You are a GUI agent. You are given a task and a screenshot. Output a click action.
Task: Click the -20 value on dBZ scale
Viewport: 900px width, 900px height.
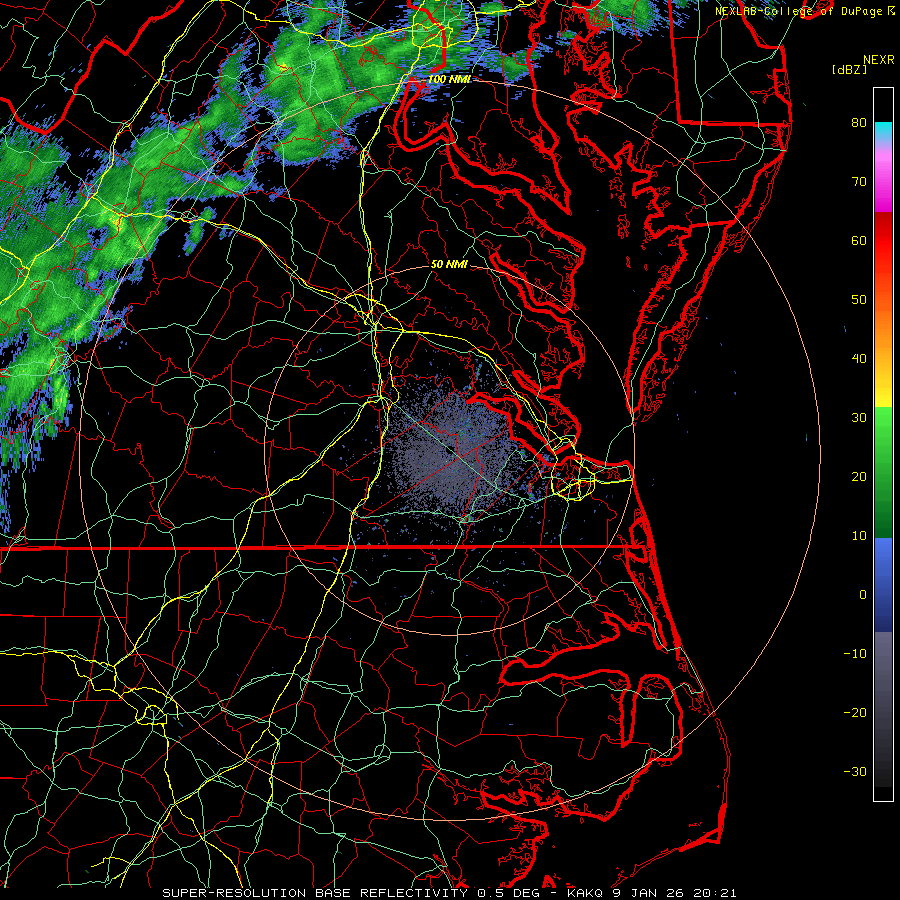click(855, 713)
